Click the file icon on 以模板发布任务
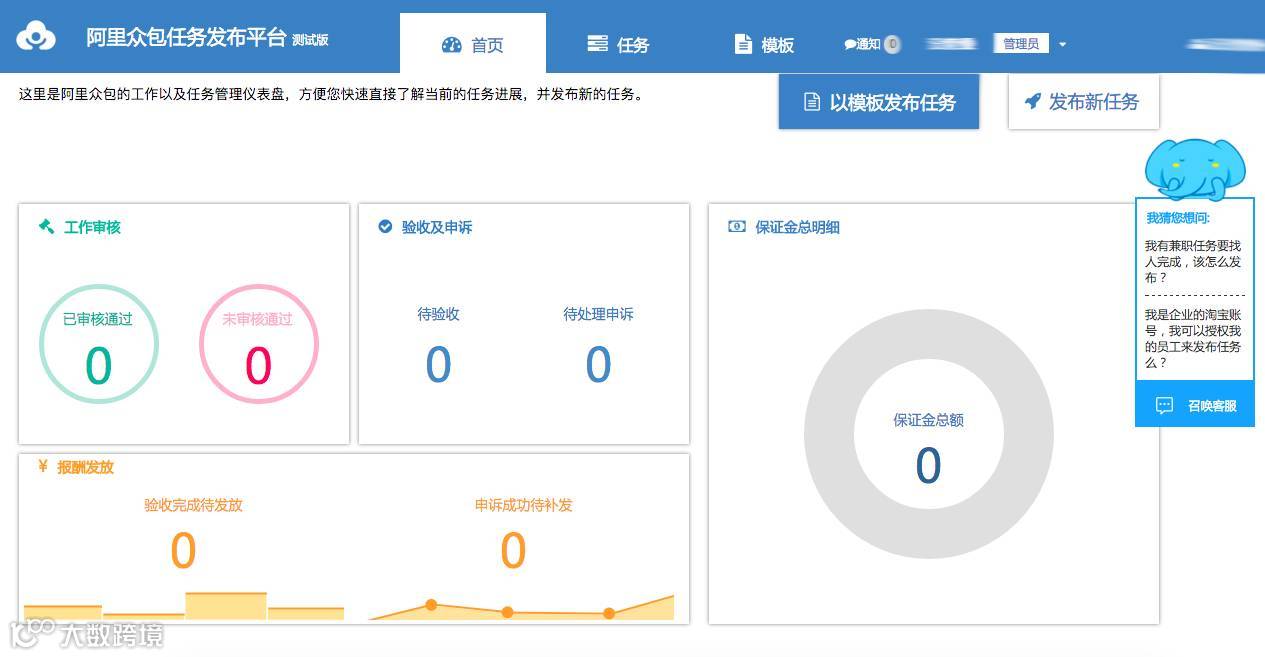 pyautogui.click(x=812, y=102)
